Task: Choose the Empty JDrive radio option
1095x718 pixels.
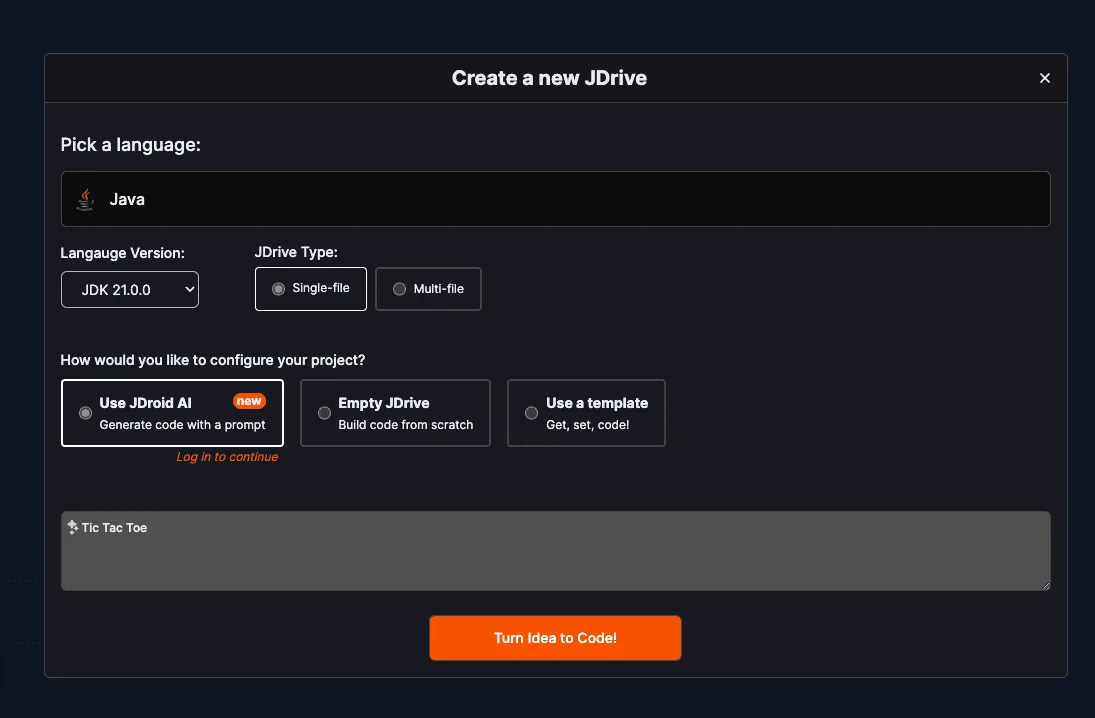Action: pos(324,413)
